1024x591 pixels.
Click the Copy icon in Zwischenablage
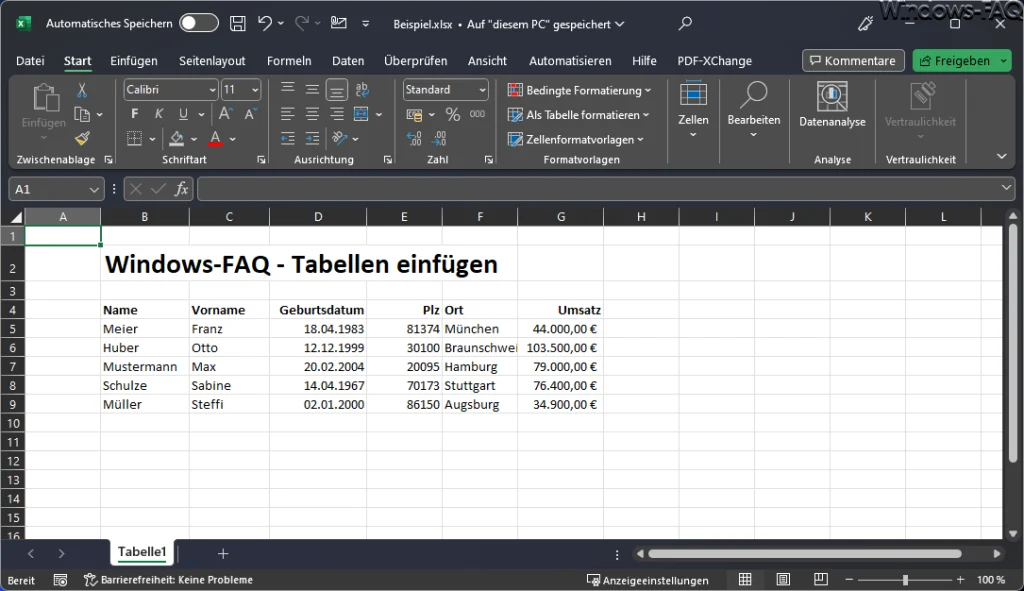(x=82, y=114)
